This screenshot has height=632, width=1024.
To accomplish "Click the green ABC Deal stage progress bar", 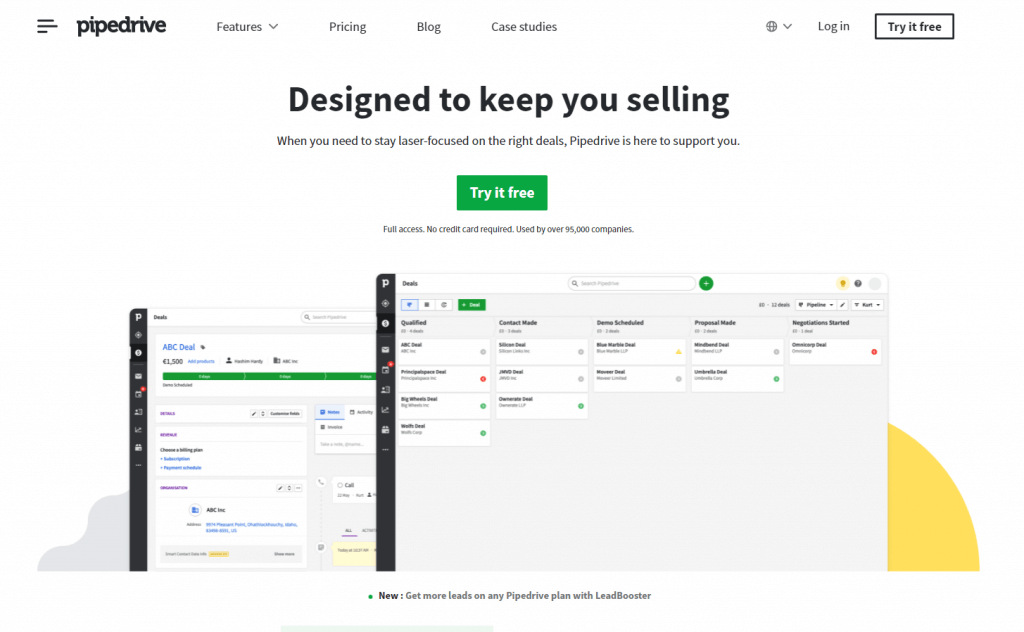I will pos(232,376).
